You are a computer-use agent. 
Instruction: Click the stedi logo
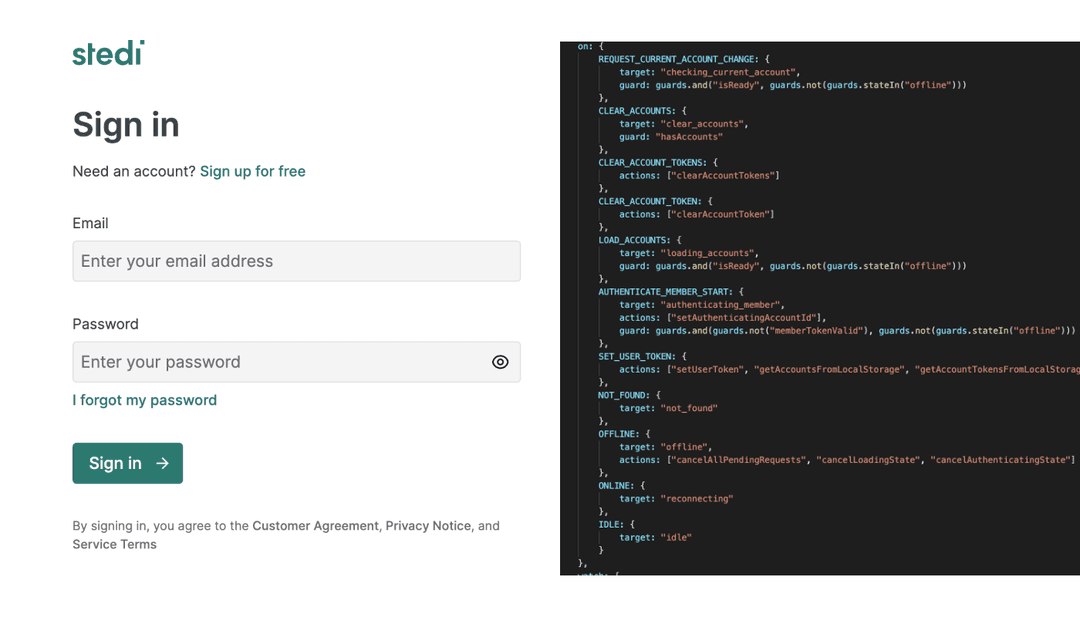[x=108, y=53]
